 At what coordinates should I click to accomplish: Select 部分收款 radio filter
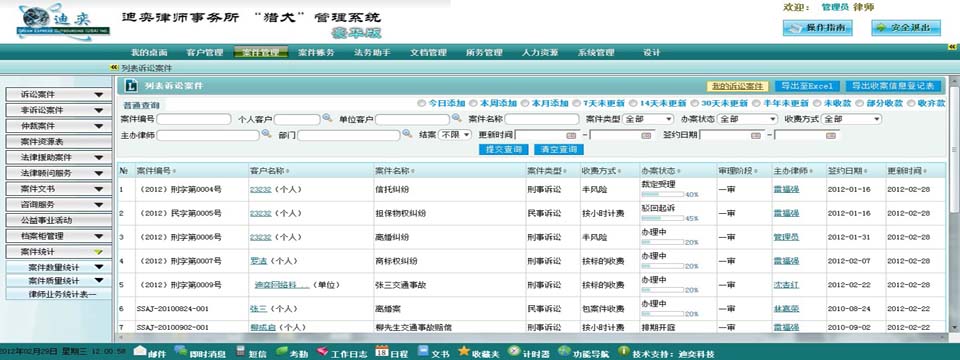click(859, 103)
